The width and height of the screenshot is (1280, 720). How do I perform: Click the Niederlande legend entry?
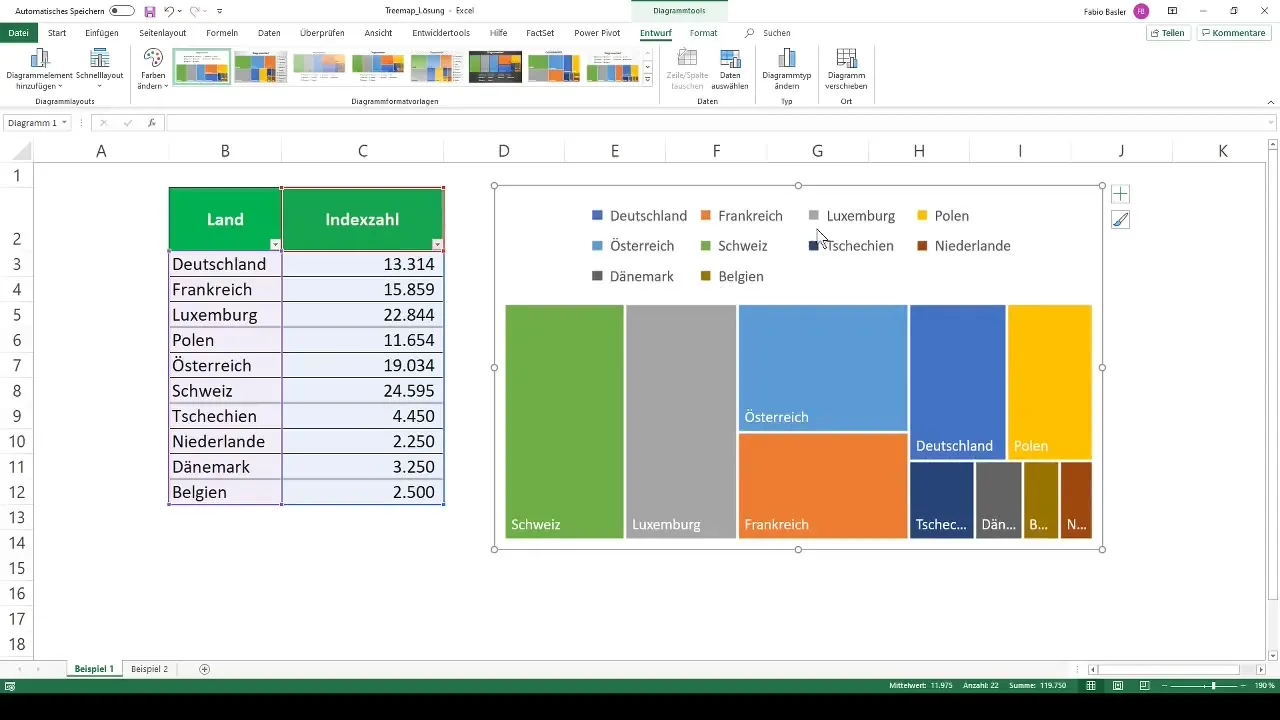click(963, 246)
